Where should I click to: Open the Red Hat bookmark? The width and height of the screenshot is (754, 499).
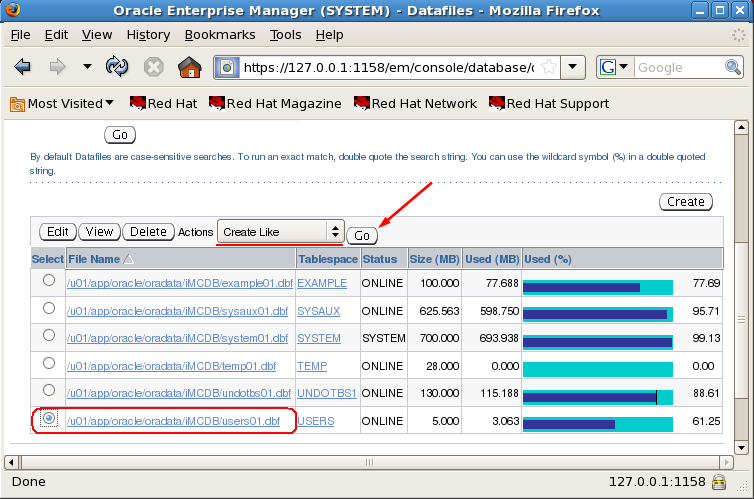[163, 103]
